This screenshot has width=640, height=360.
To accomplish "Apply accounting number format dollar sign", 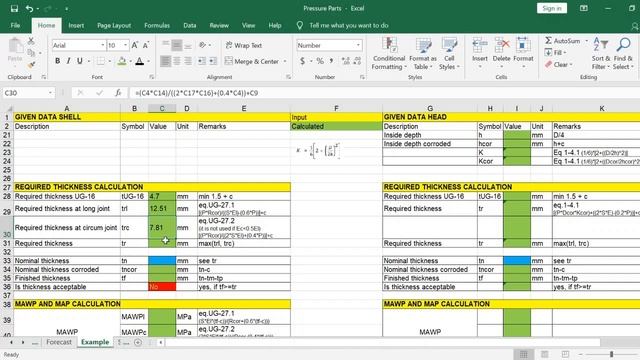I will pos(302,61).
